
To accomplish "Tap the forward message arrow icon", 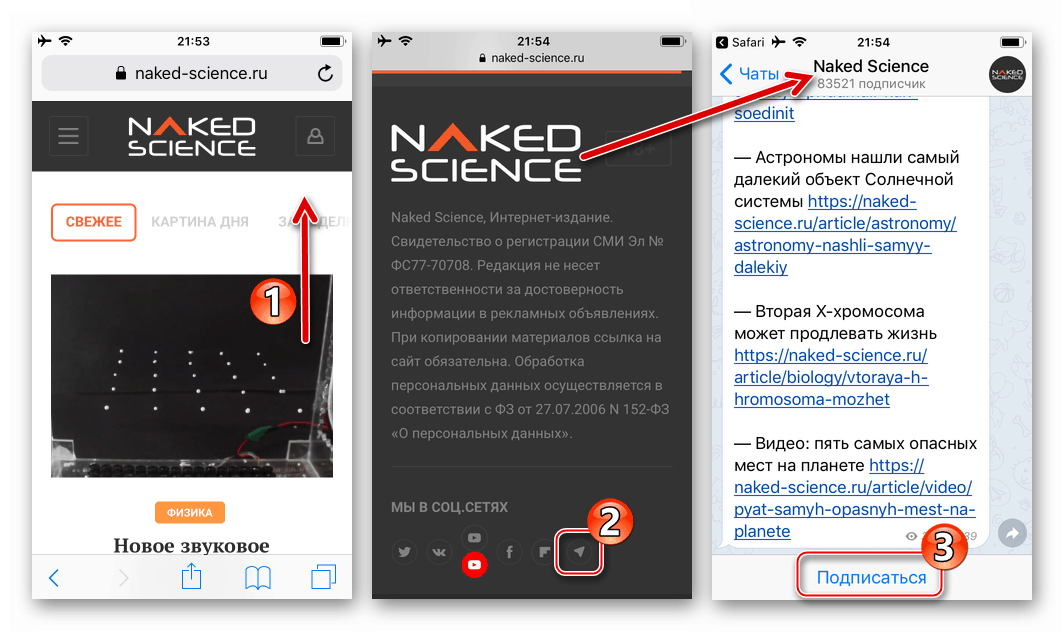I will (x=1012, y=533).
